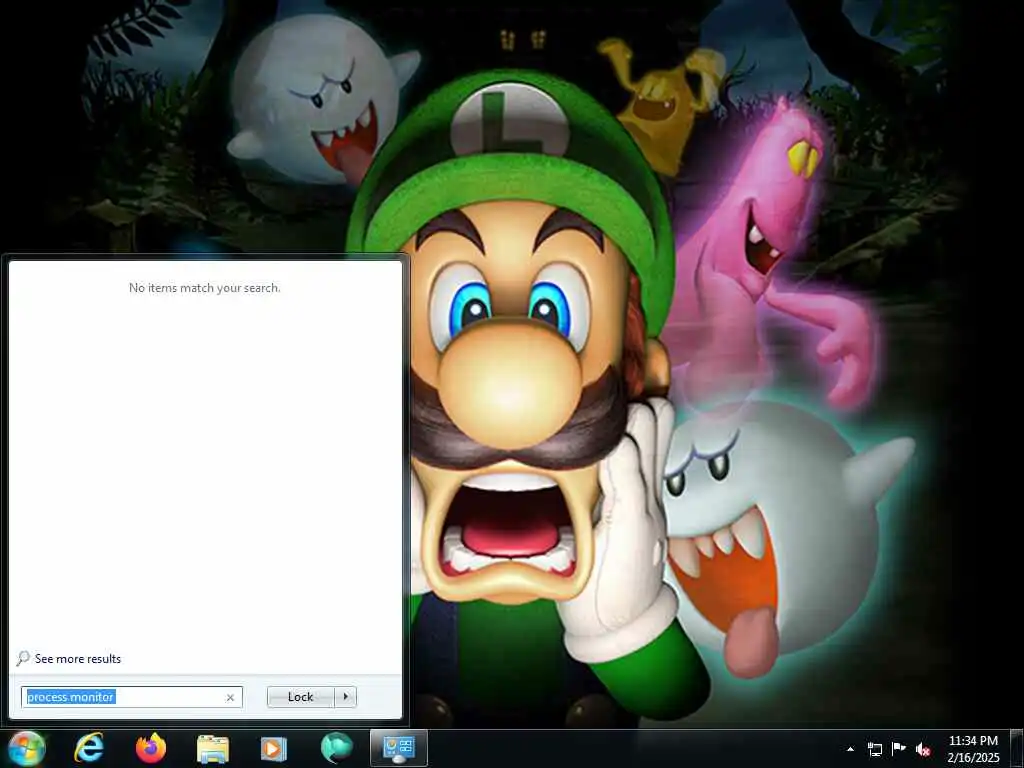Expand the shutdown options arrow
The width and height of the screenshot is (1024, 768).
point(345,697)
